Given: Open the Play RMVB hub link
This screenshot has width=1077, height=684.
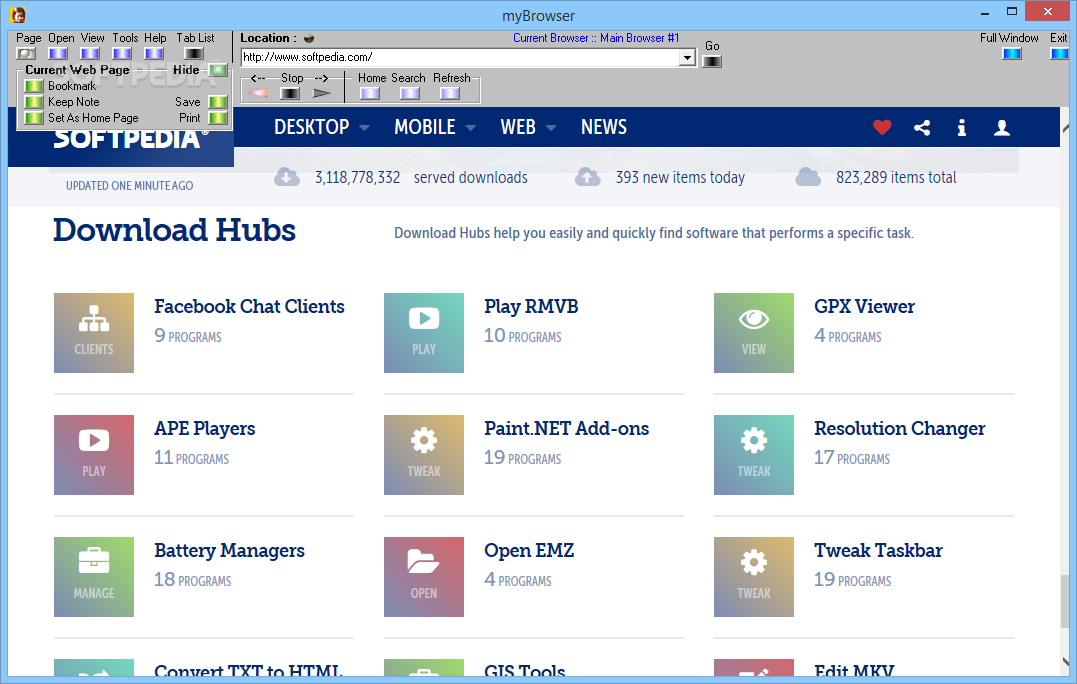Looking at the screenshot, I should coord(531,306).
